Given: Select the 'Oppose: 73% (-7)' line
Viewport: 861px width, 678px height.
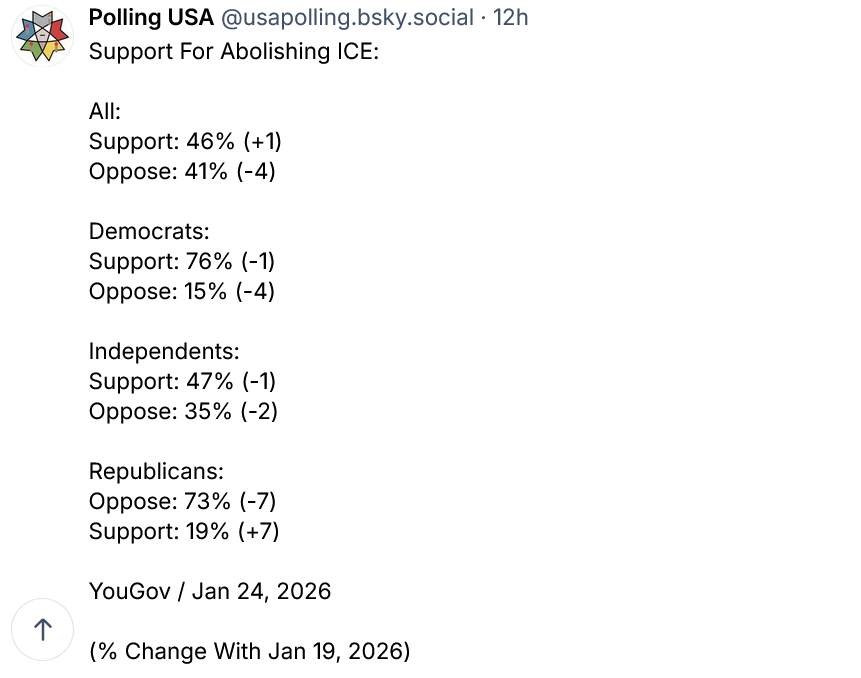Looking at the screenshot, I should coord(183,501).
